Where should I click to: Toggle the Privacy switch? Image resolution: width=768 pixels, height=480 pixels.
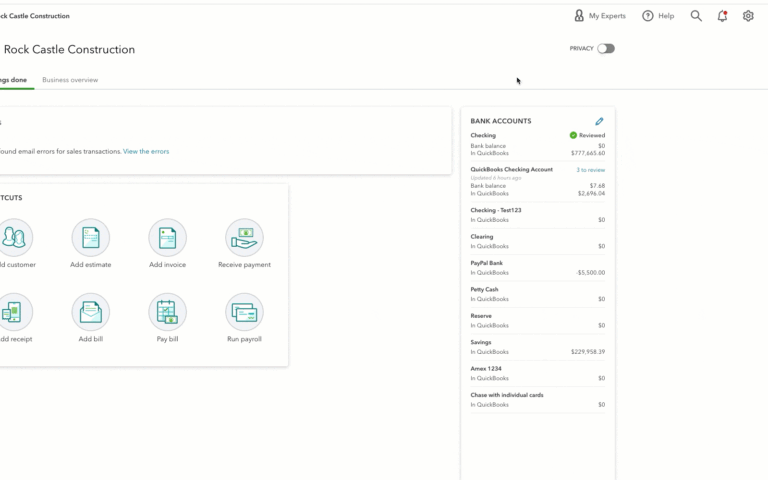click(606, 48)
